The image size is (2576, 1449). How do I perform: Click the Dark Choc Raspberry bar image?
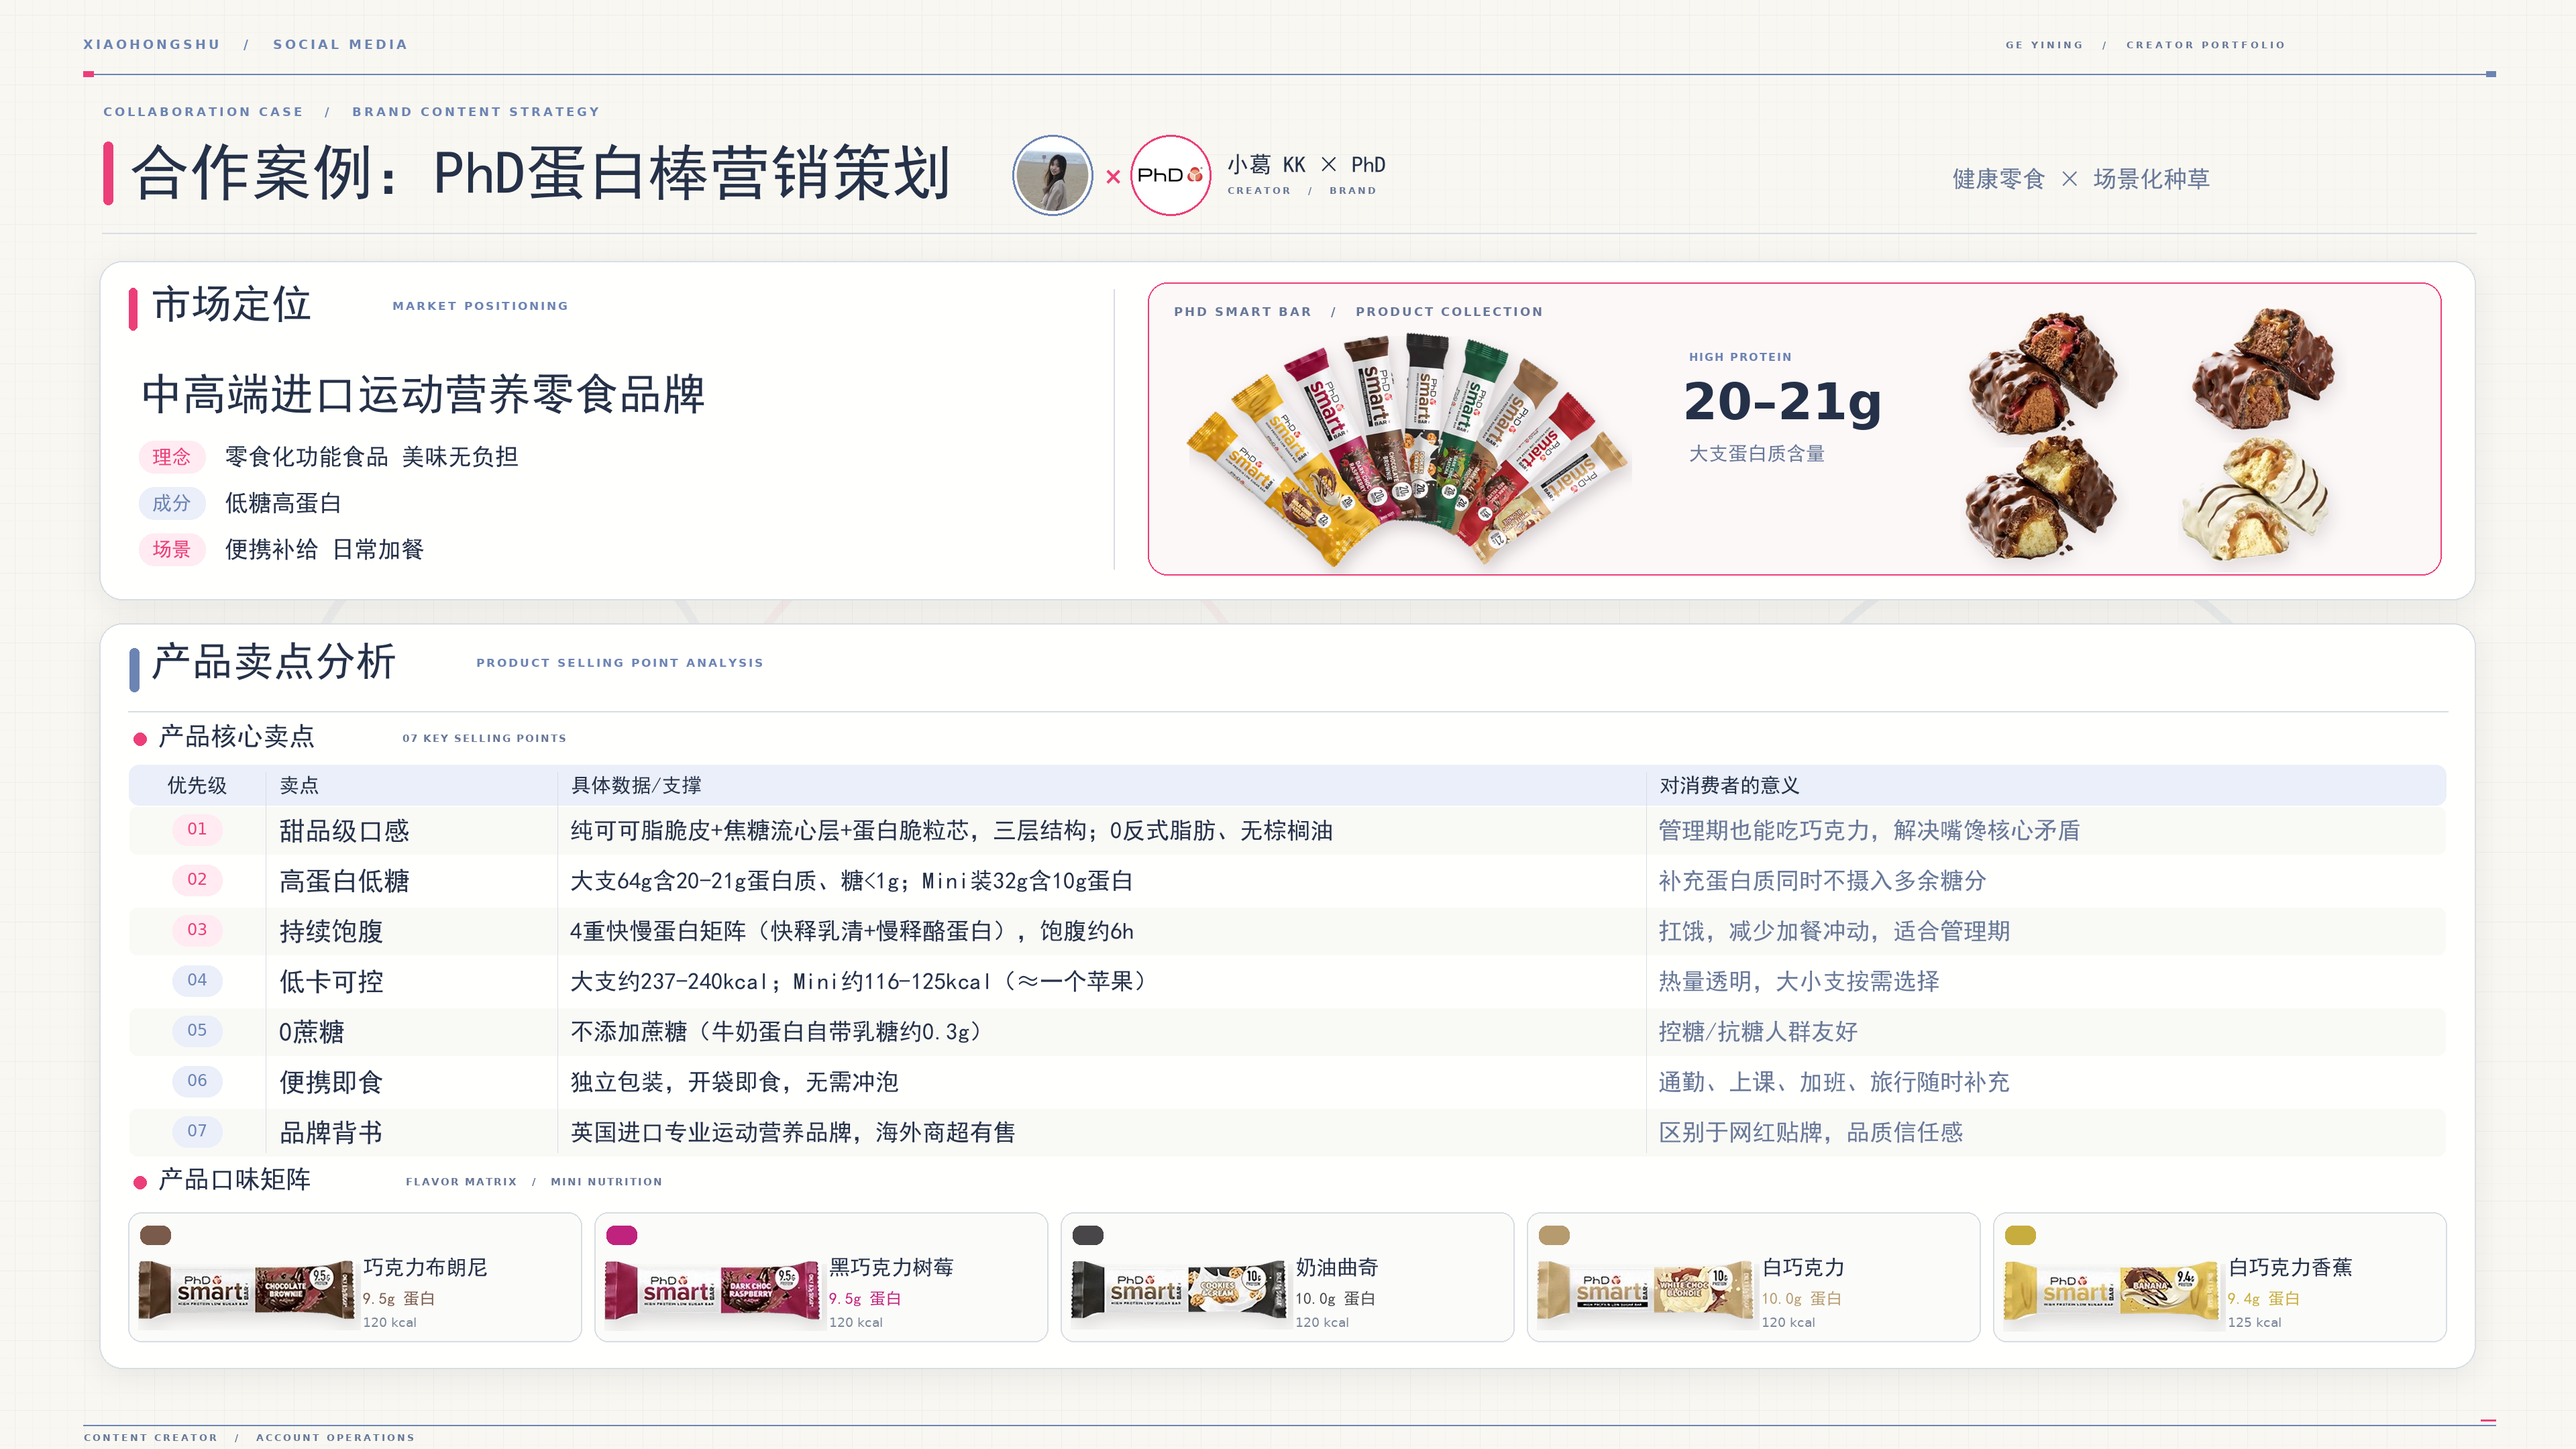[x=712, y=1291]
